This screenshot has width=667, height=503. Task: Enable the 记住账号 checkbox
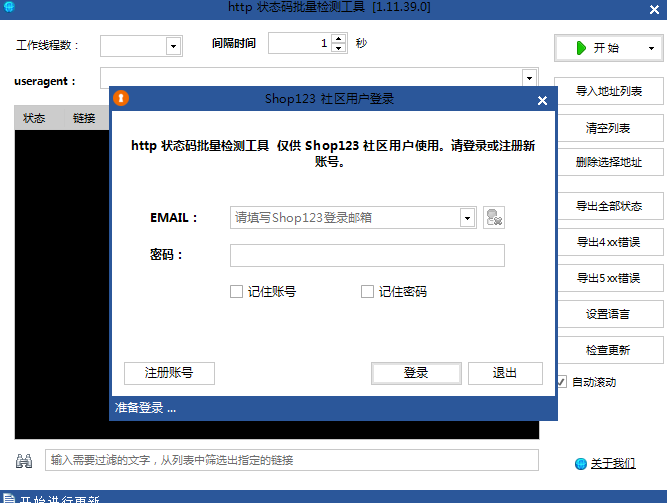236,292
